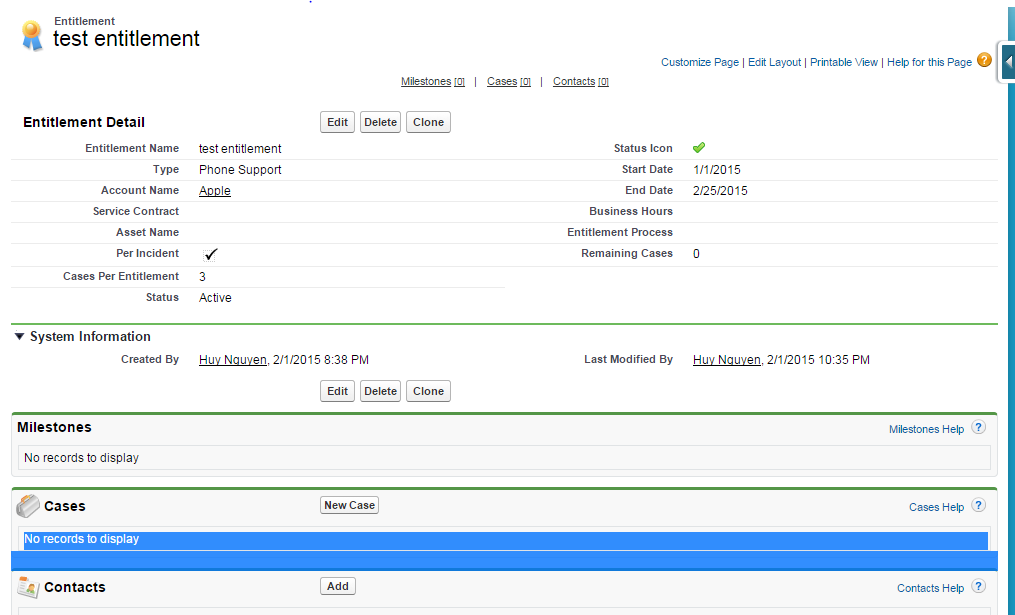
Task: Jump to Milestones [0] related list
Action: 432,82
